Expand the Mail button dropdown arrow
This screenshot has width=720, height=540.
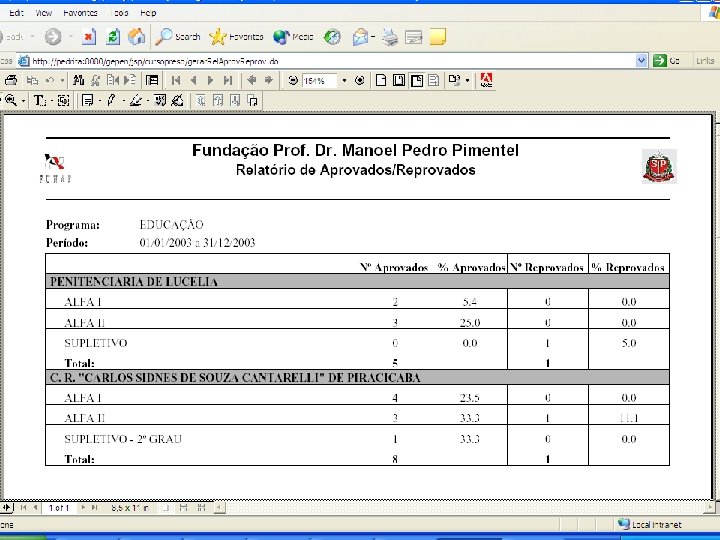pos(373,37)
